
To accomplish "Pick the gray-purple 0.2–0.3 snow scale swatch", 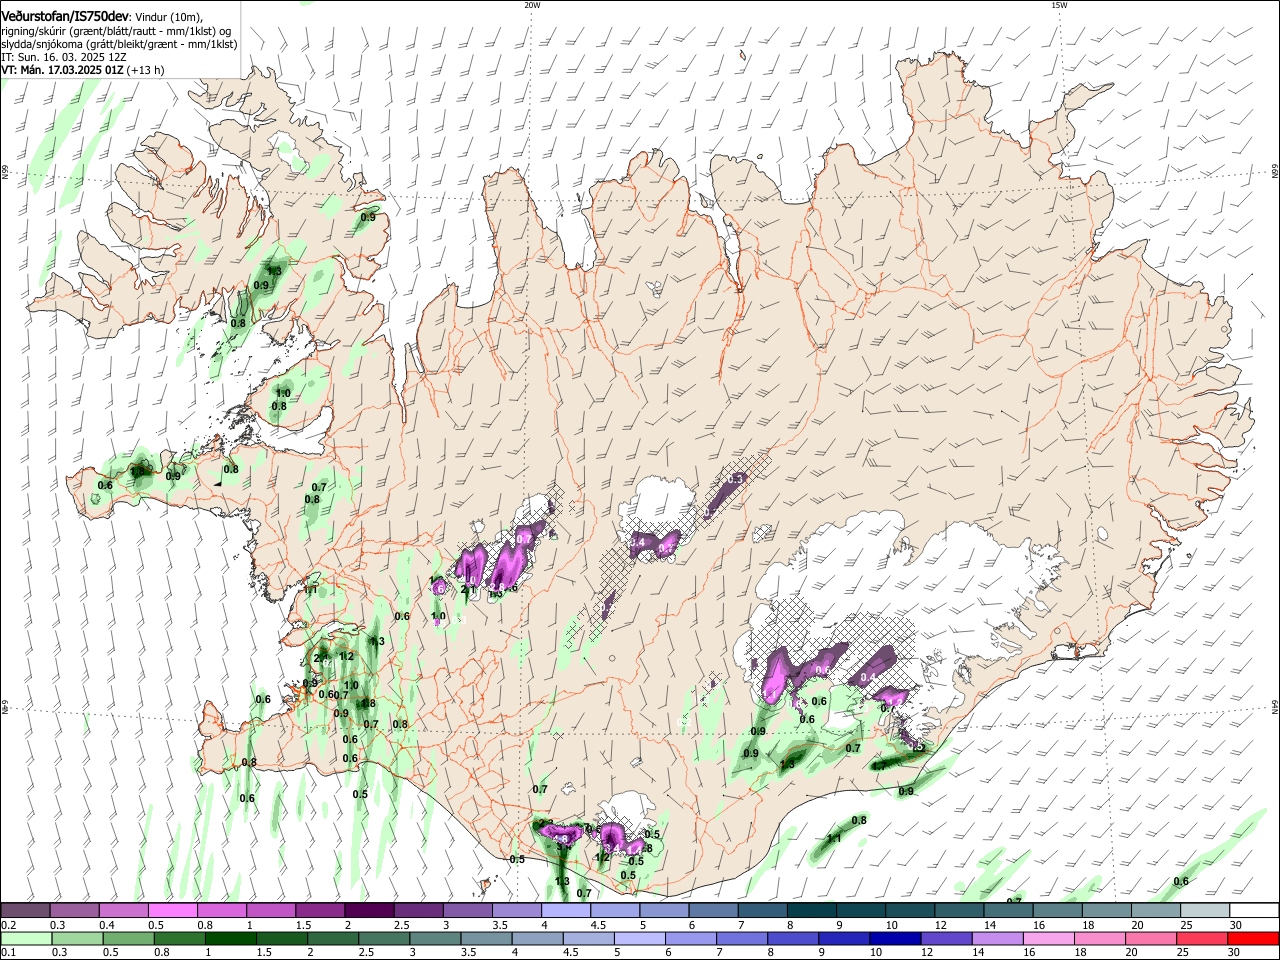I will tap(26, 910).
